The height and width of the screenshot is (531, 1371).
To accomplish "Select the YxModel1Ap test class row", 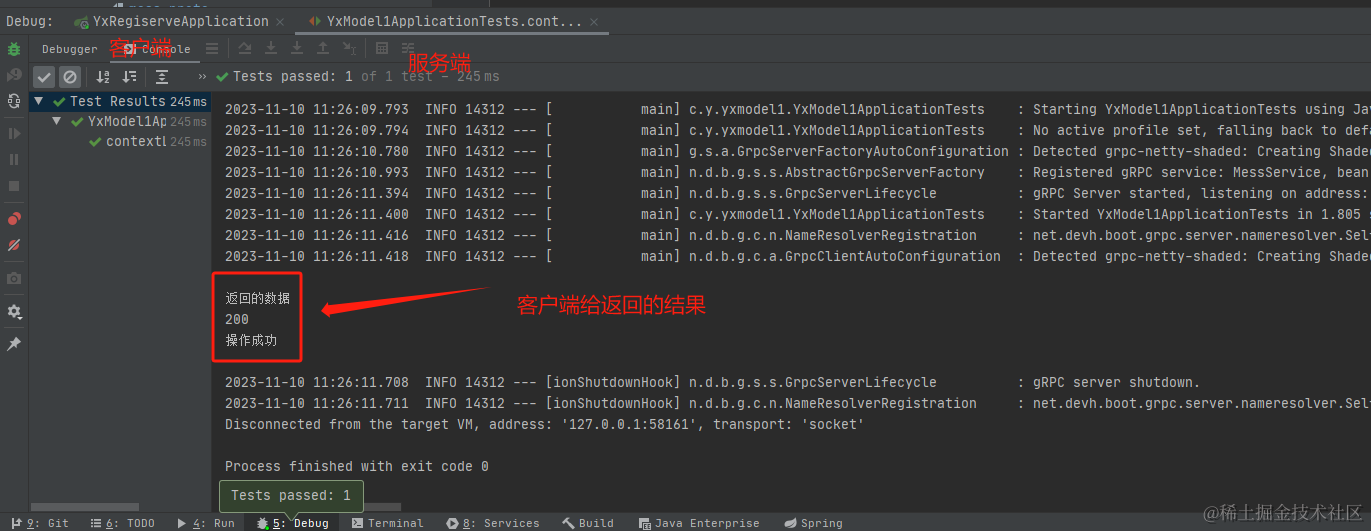I will click(120, 122).
